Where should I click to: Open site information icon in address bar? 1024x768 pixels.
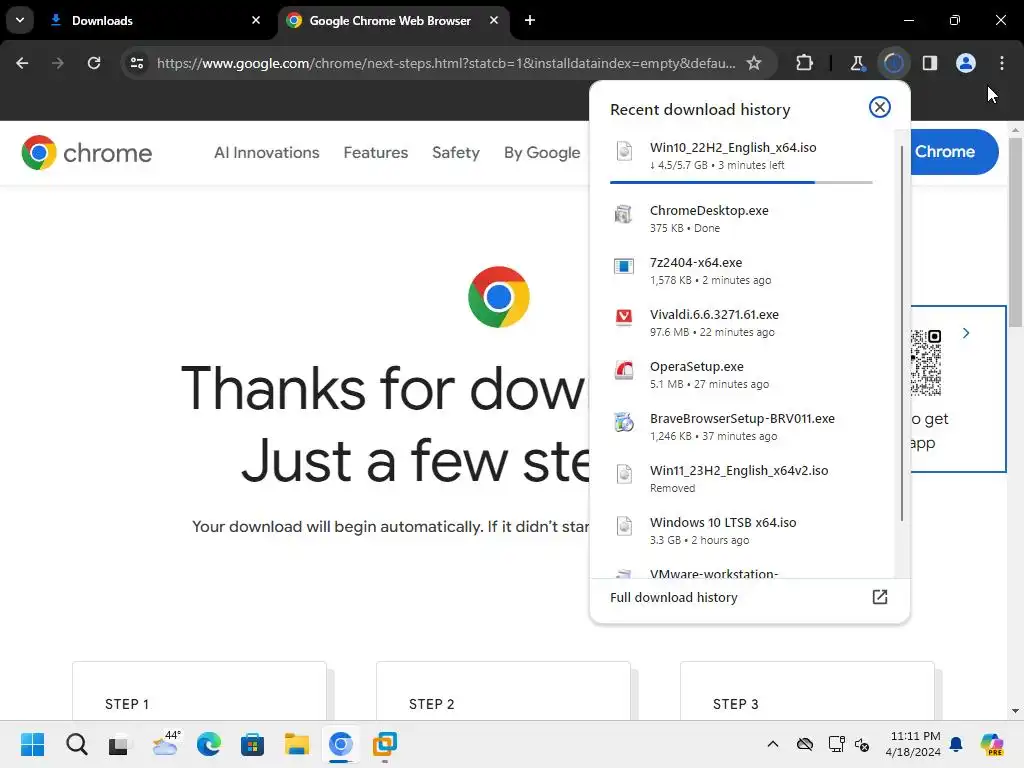[137, 63]
